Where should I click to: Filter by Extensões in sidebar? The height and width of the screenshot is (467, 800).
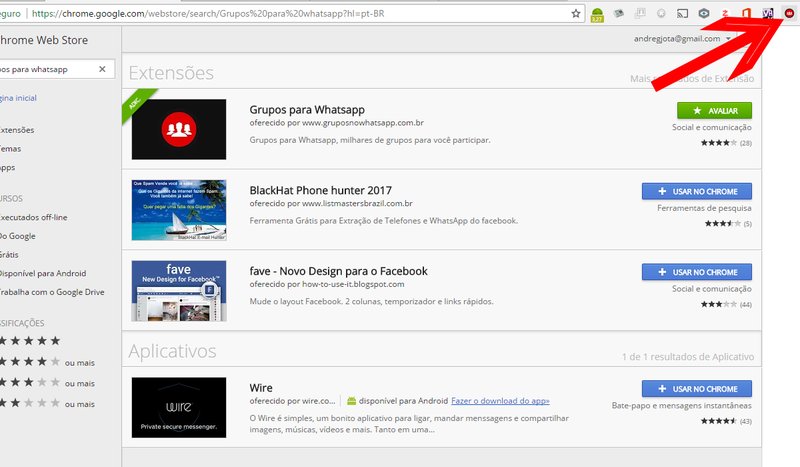pyautogui.click(x=17, y=130)
